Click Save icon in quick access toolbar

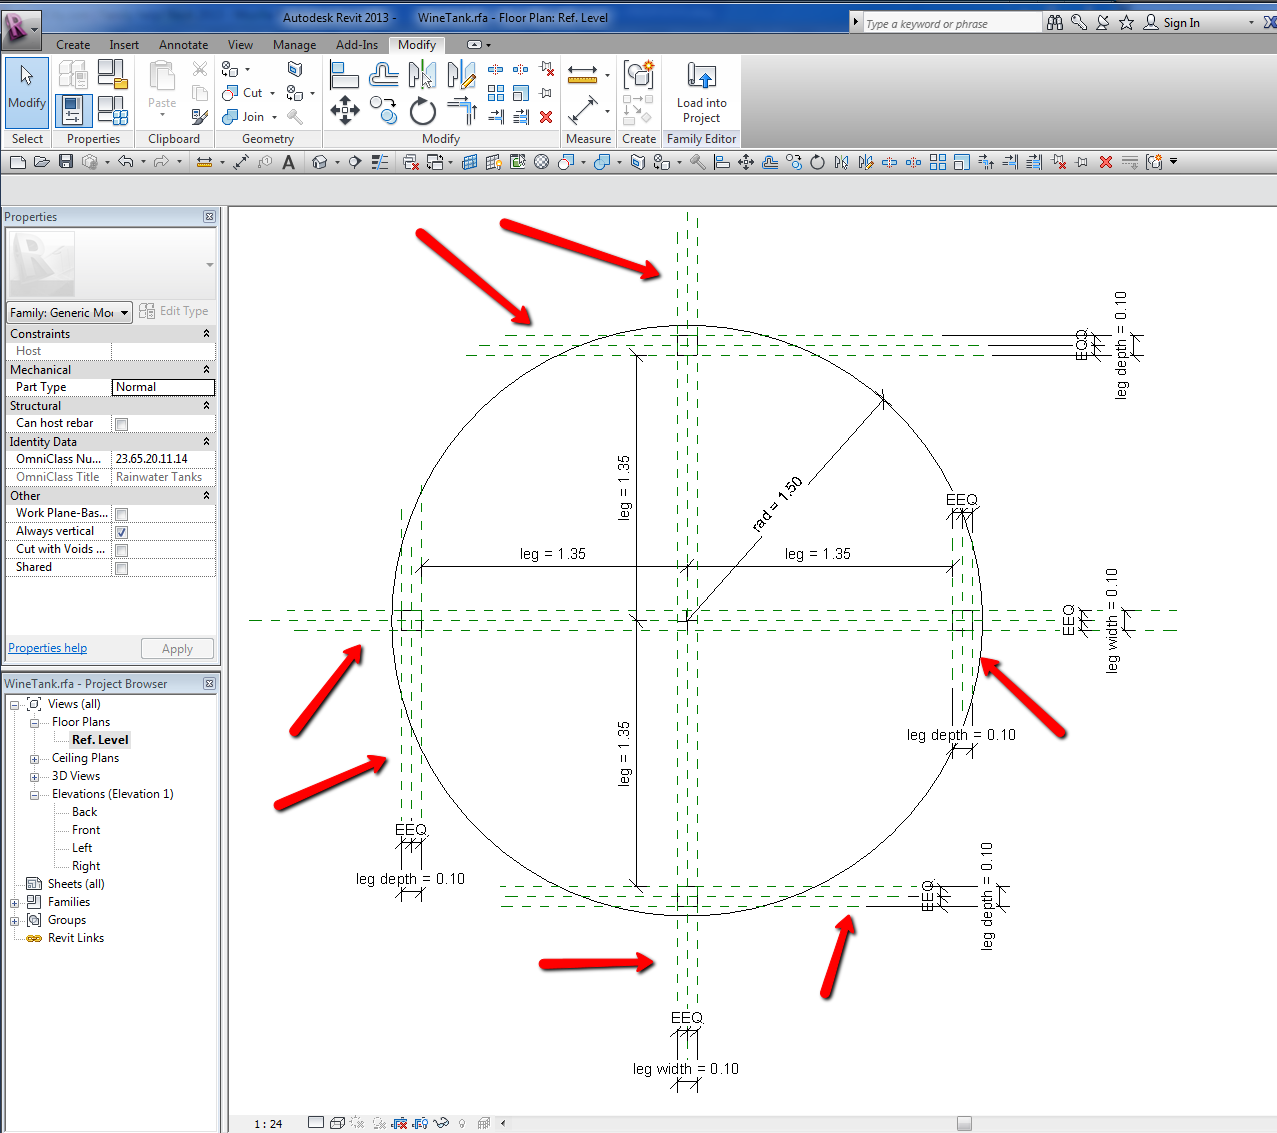point(66,162)
